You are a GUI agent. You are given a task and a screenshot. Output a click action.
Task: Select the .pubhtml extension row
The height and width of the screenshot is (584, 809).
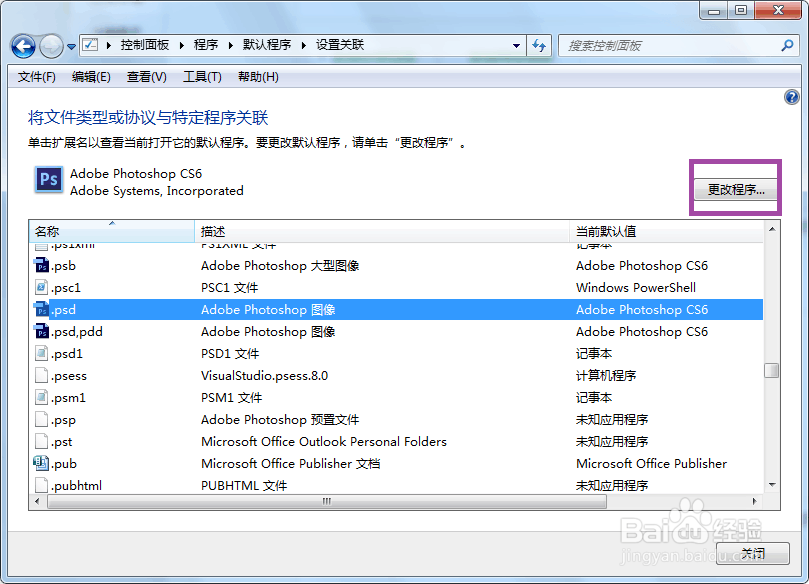tap(396, 485)
